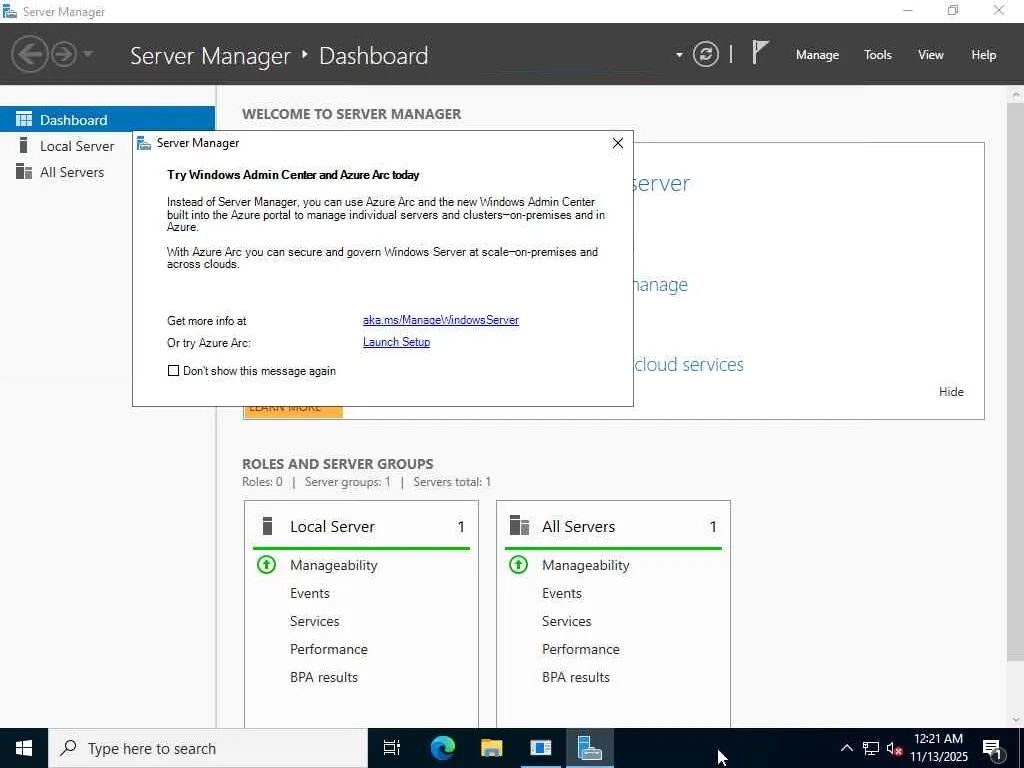Click the Local Server sidebar icon
The height and width of the screenshot is (768, 1024).
pyautogui.click(x=24, y=146)
